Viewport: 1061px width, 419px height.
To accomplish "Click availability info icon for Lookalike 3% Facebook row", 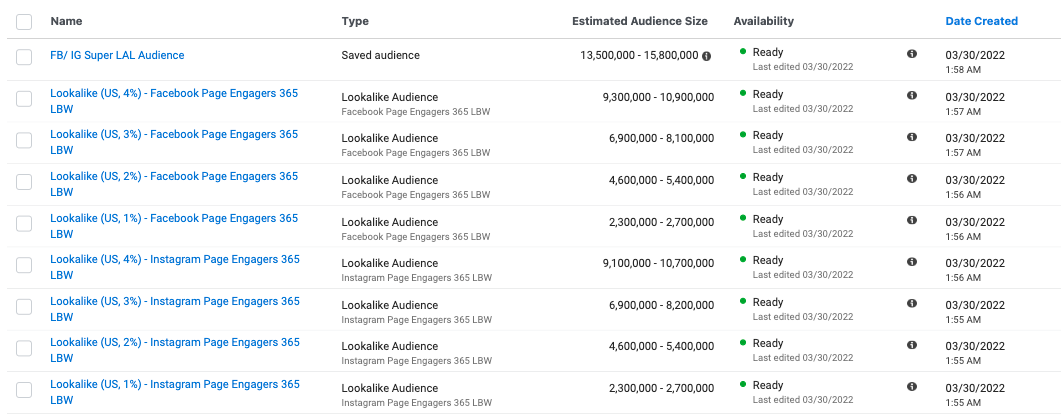I will pyautogui.click(x=911, y=137).
